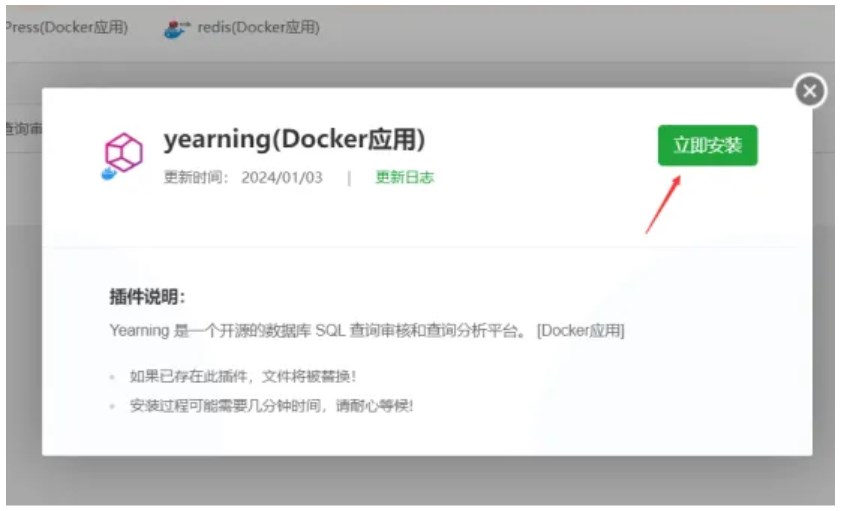This screenshot has width=841, height=511.
Task: Click the note 如果已存在此插件 line
Action: 242,376
